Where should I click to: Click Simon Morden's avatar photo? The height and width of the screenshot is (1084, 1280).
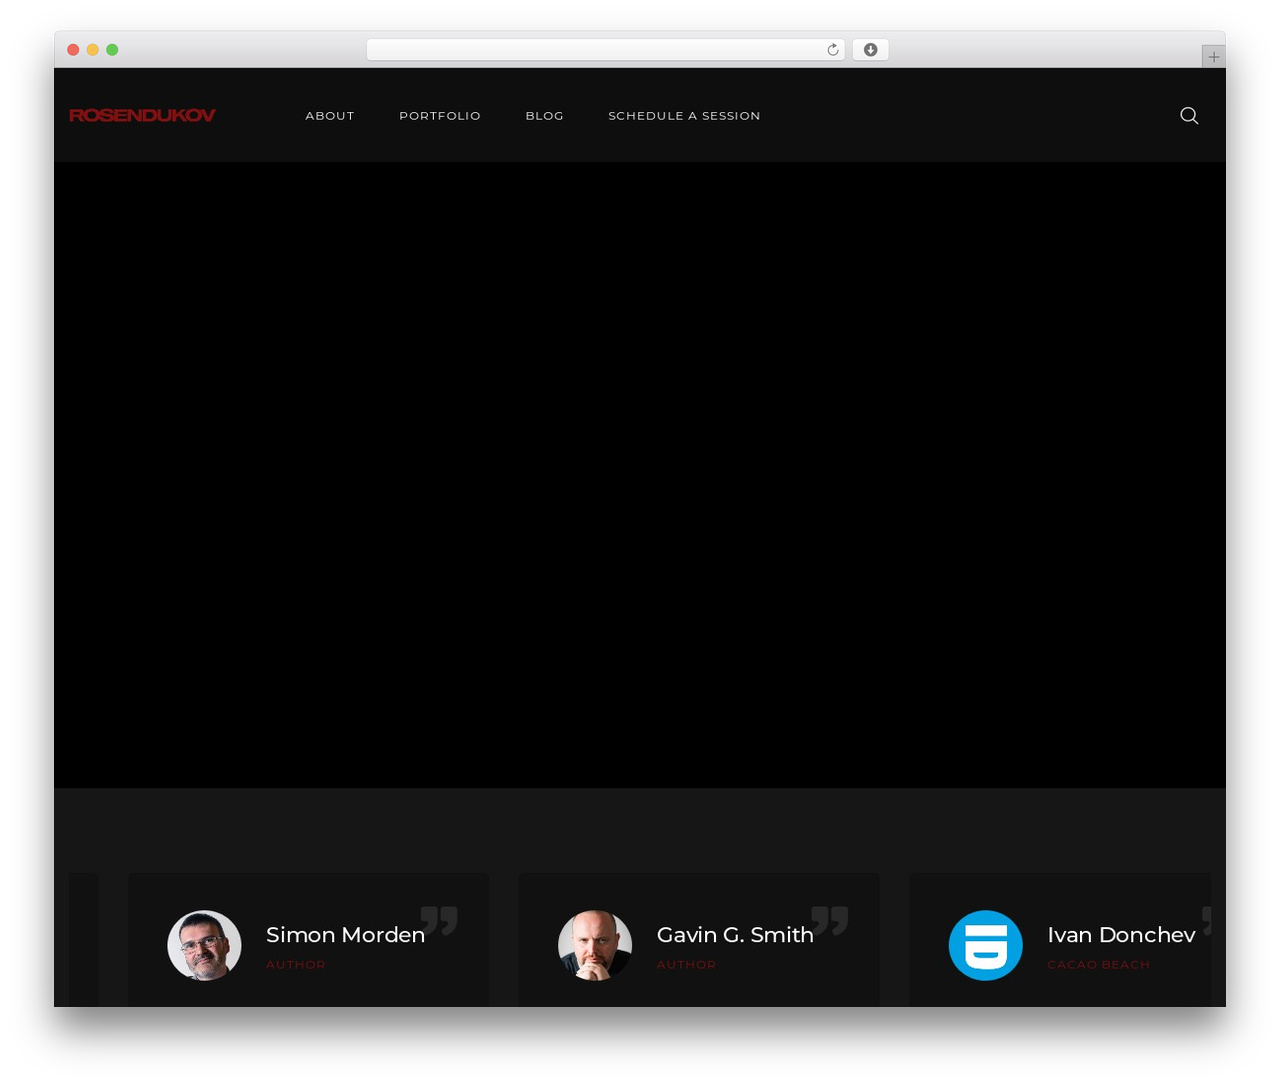pos(204,945)
